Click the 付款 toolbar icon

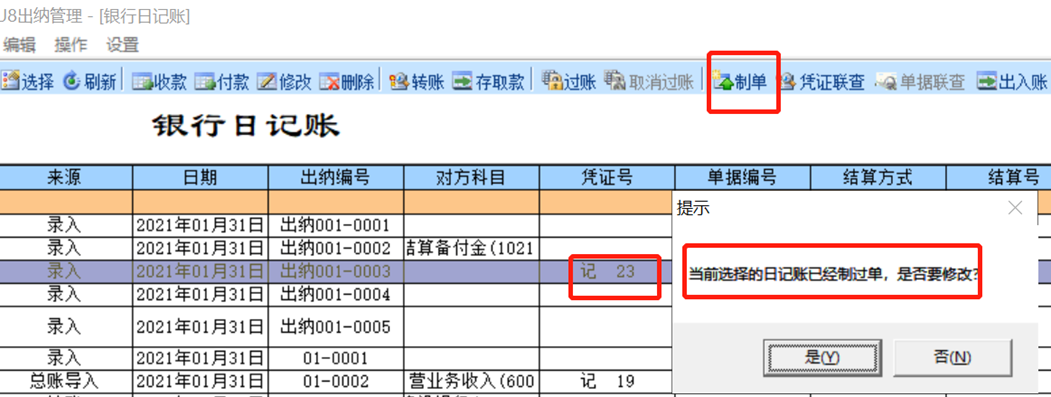tap(204, 82)
